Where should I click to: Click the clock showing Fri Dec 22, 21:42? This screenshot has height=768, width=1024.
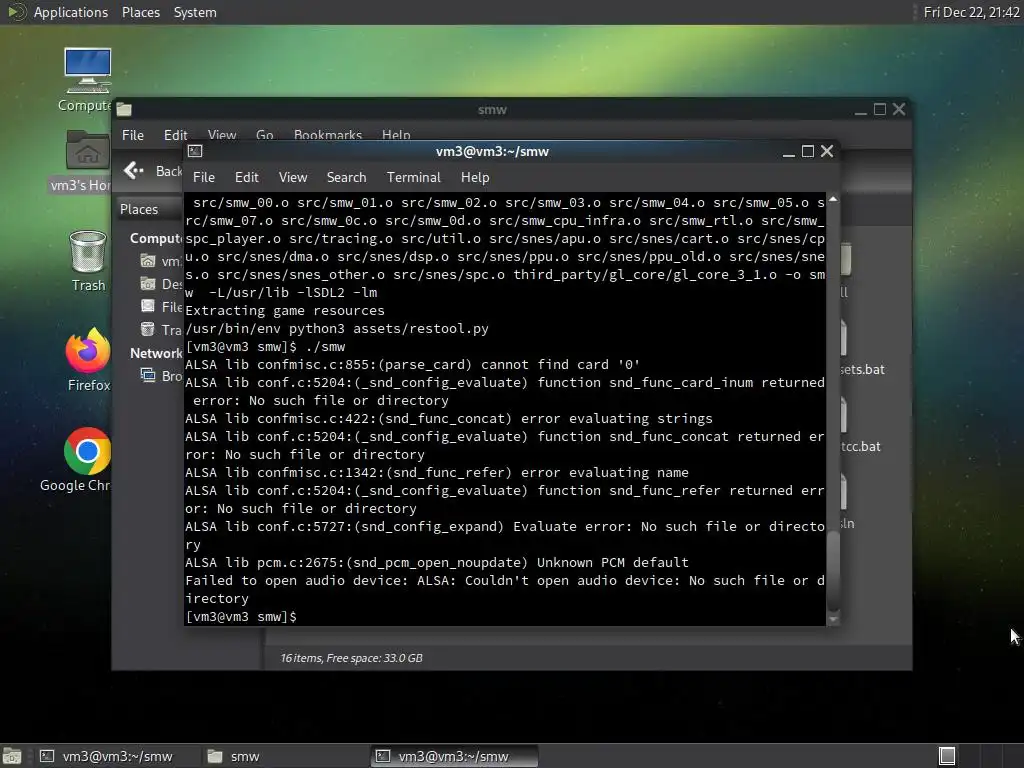[x=971, y=12]
